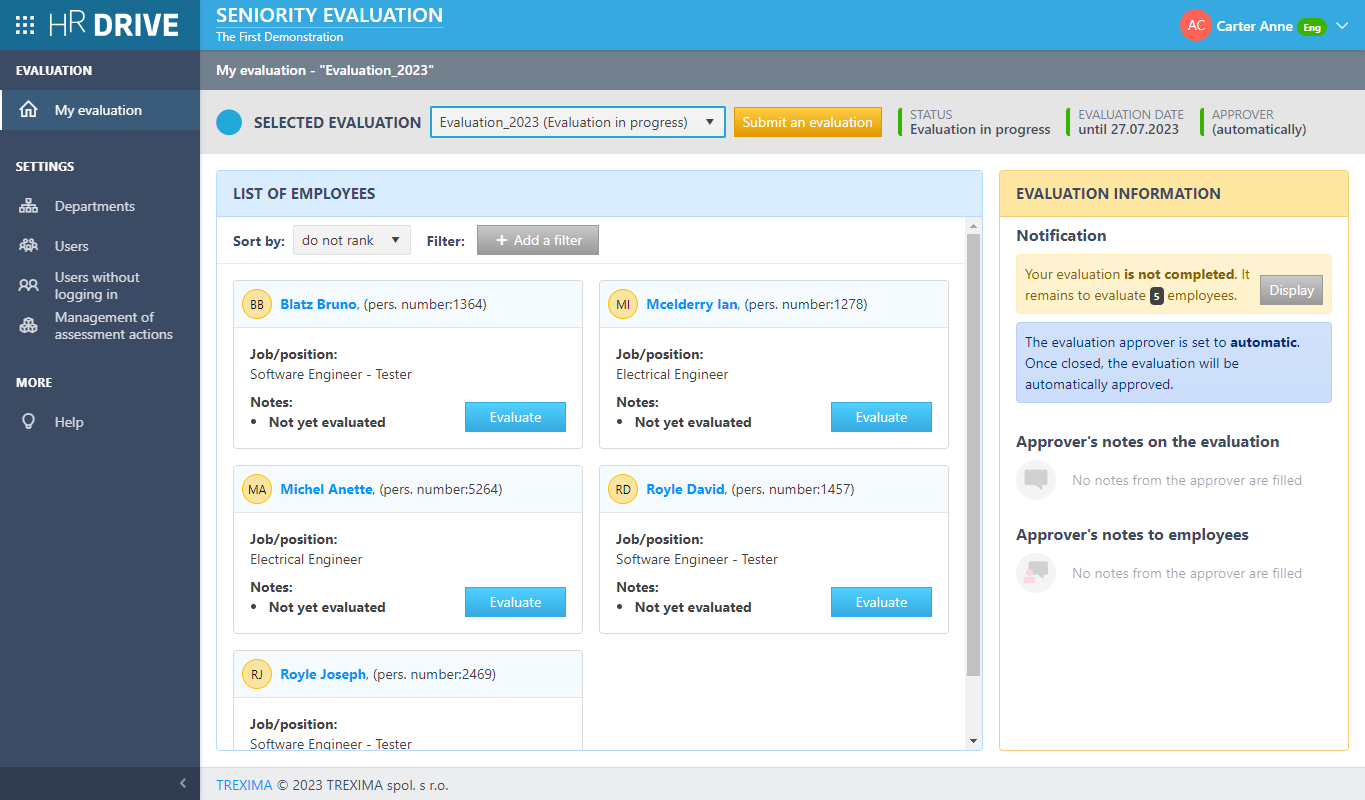The image size is (1365, 800).
Task: Open the 'do not rank' sort dropdown
Action: tap(351, 240)
